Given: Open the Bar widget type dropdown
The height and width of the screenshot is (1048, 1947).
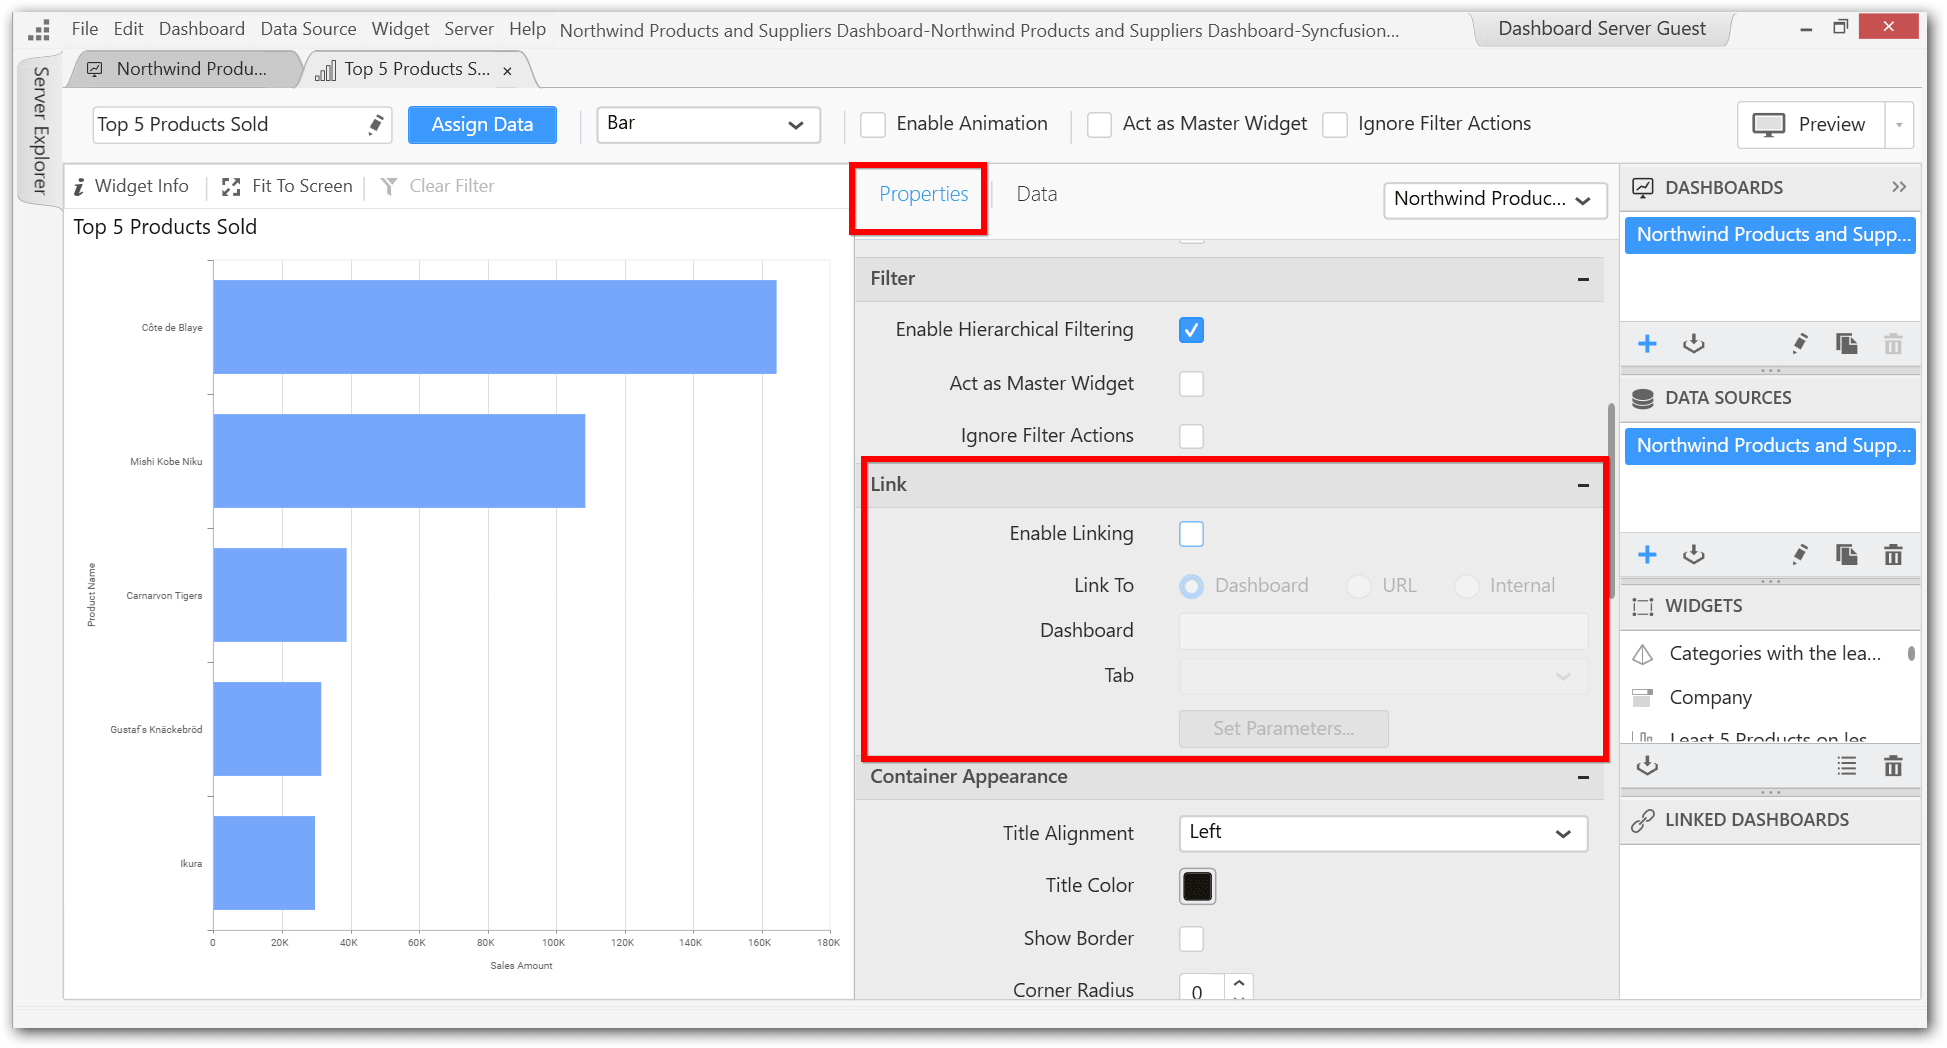Looking at the screenshot, I should [x=708, y=125].
